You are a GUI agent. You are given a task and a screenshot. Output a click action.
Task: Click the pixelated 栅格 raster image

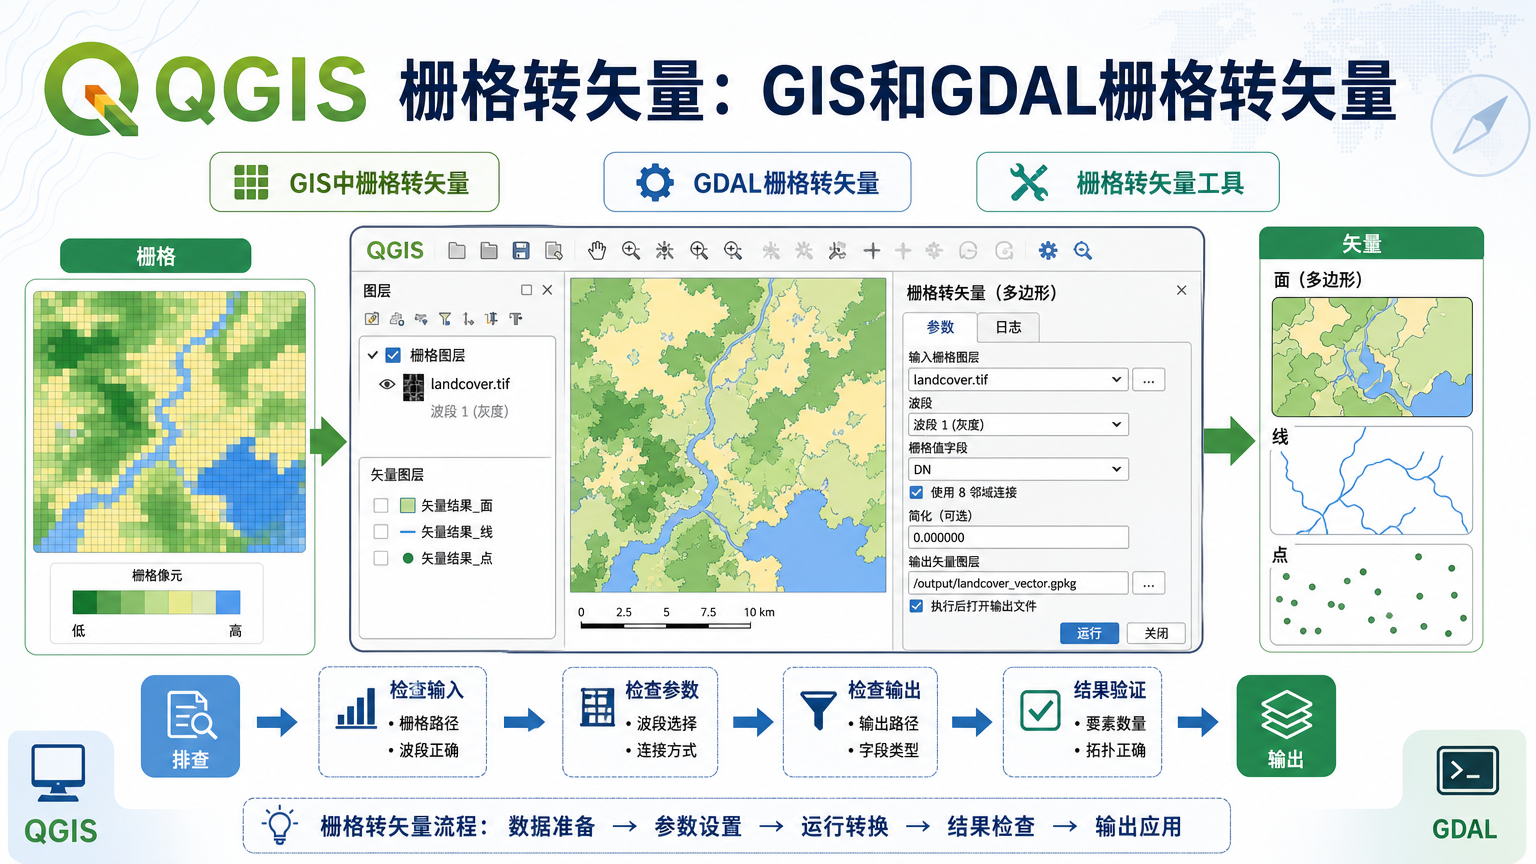pyautogui.click(x=170, y=421)
